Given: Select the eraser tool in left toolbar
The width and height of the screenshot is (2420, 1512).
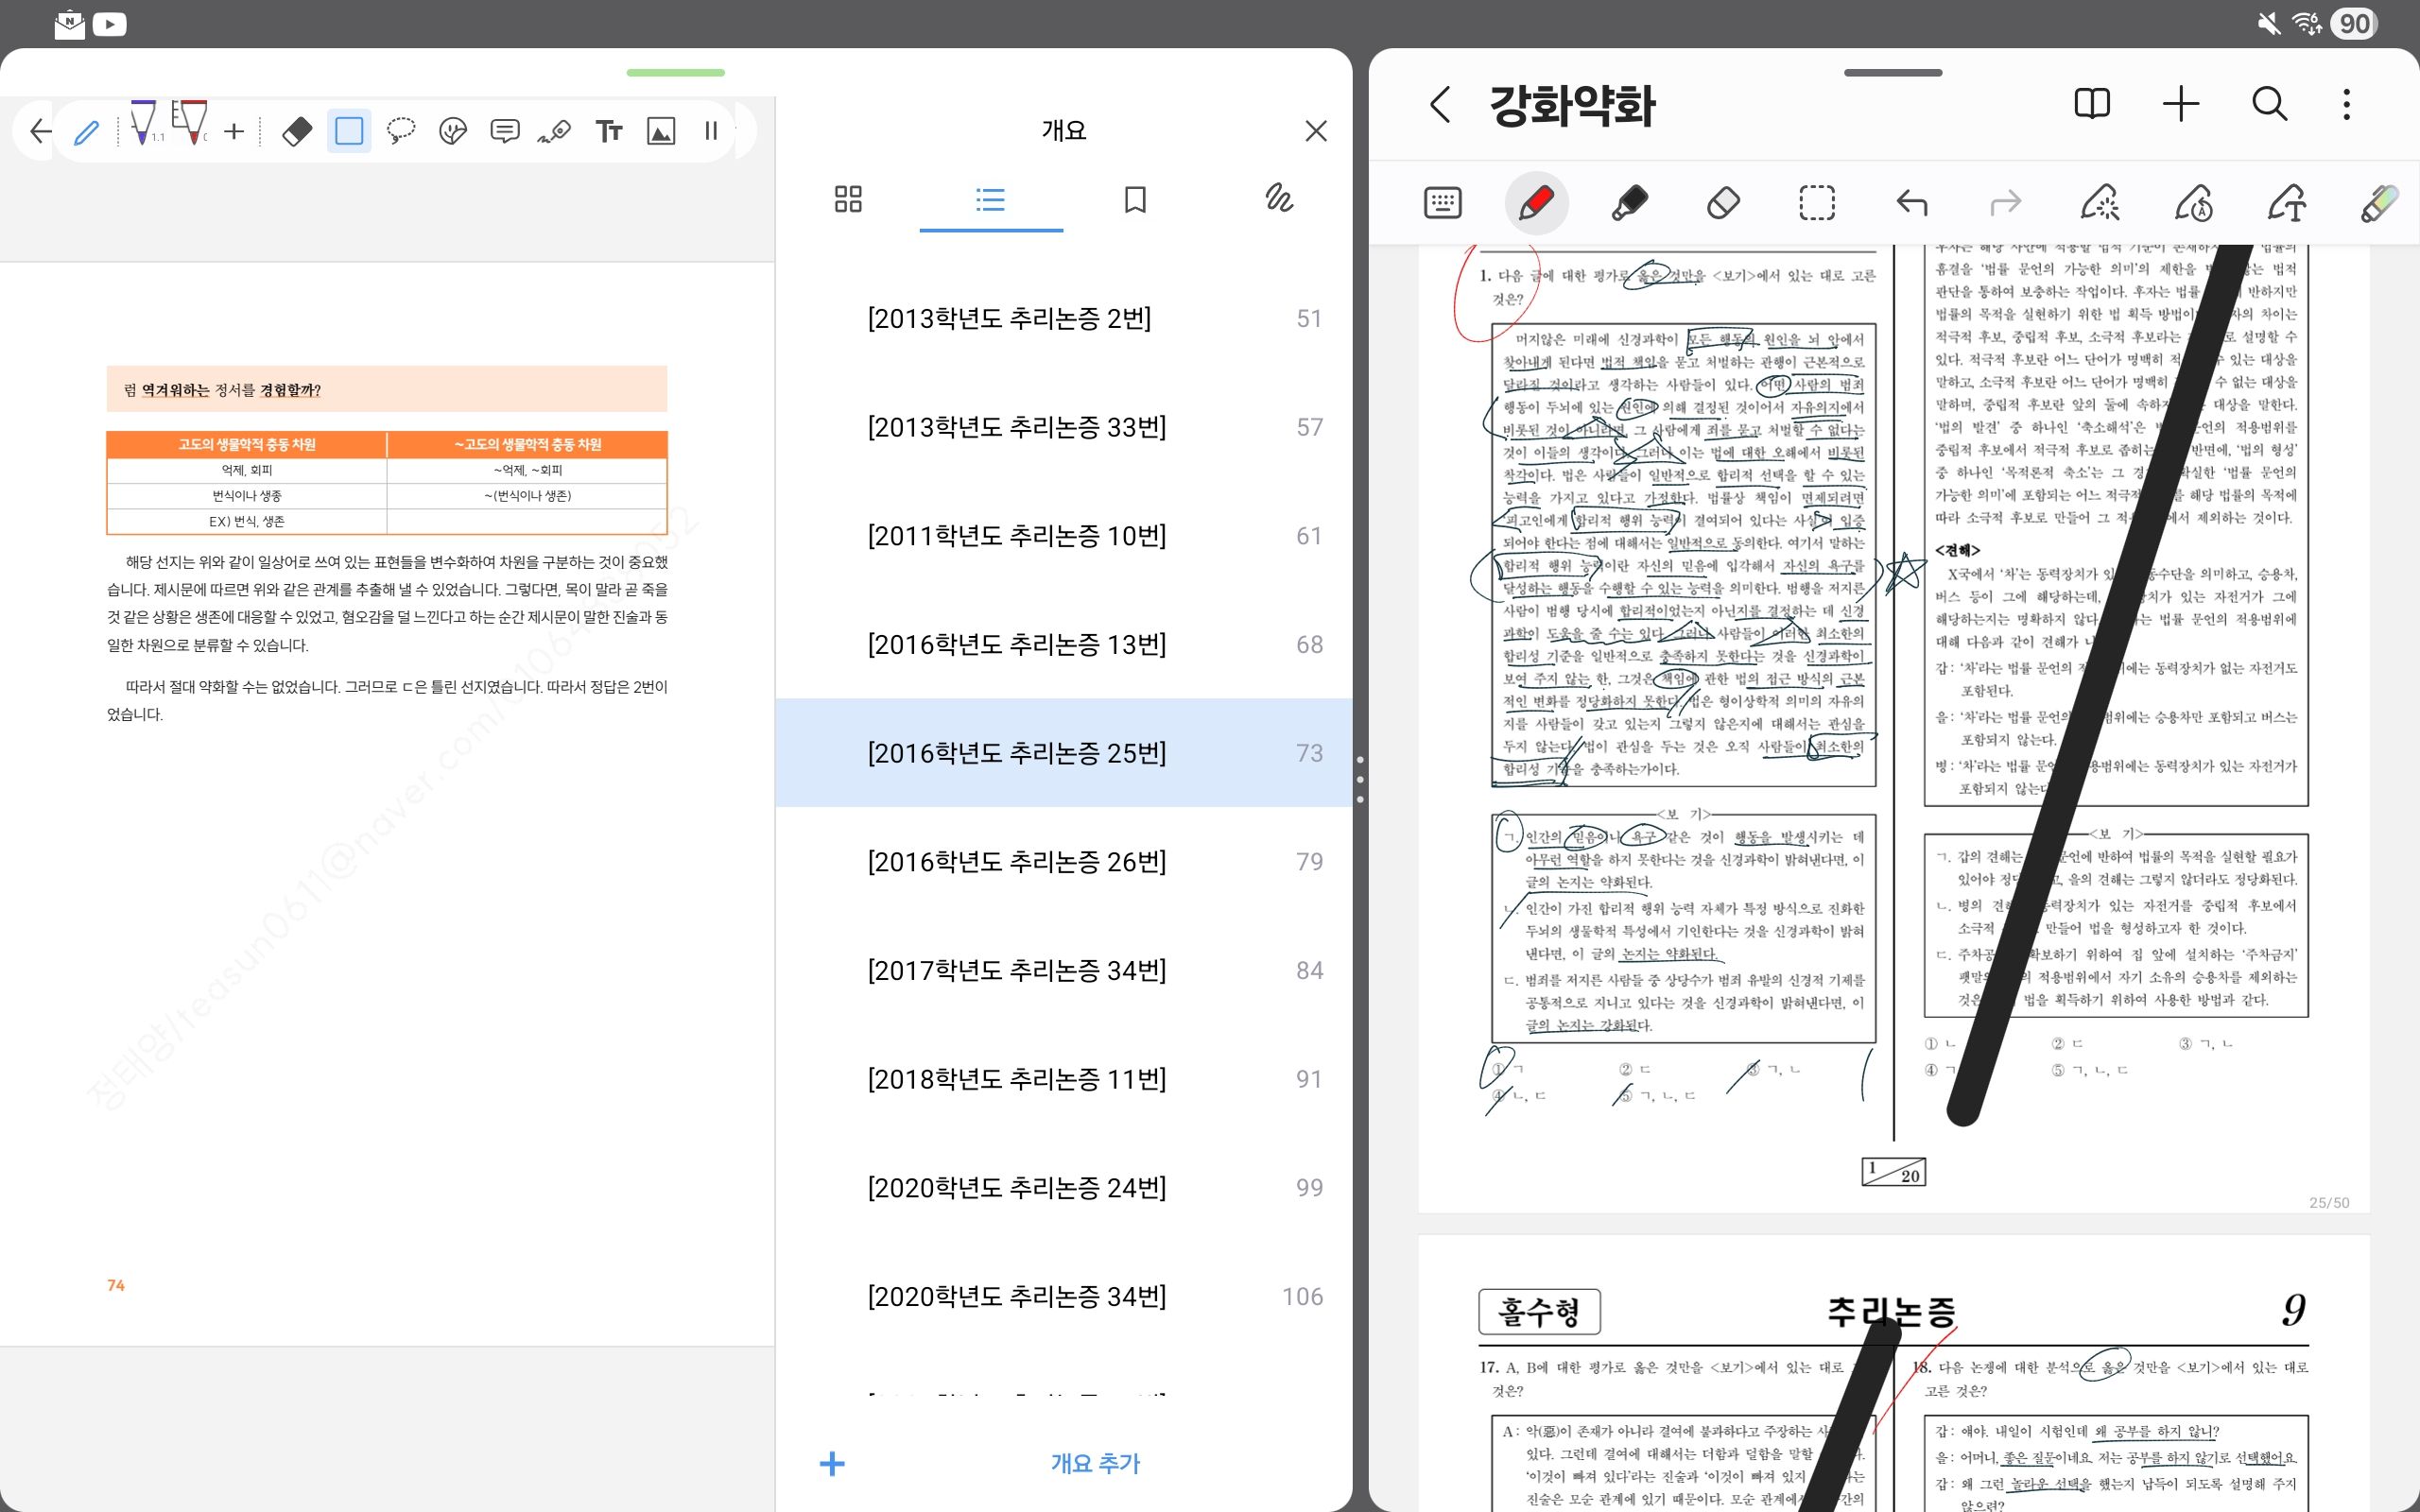Looking at the screenshot, I should click(x=297, y=131).
